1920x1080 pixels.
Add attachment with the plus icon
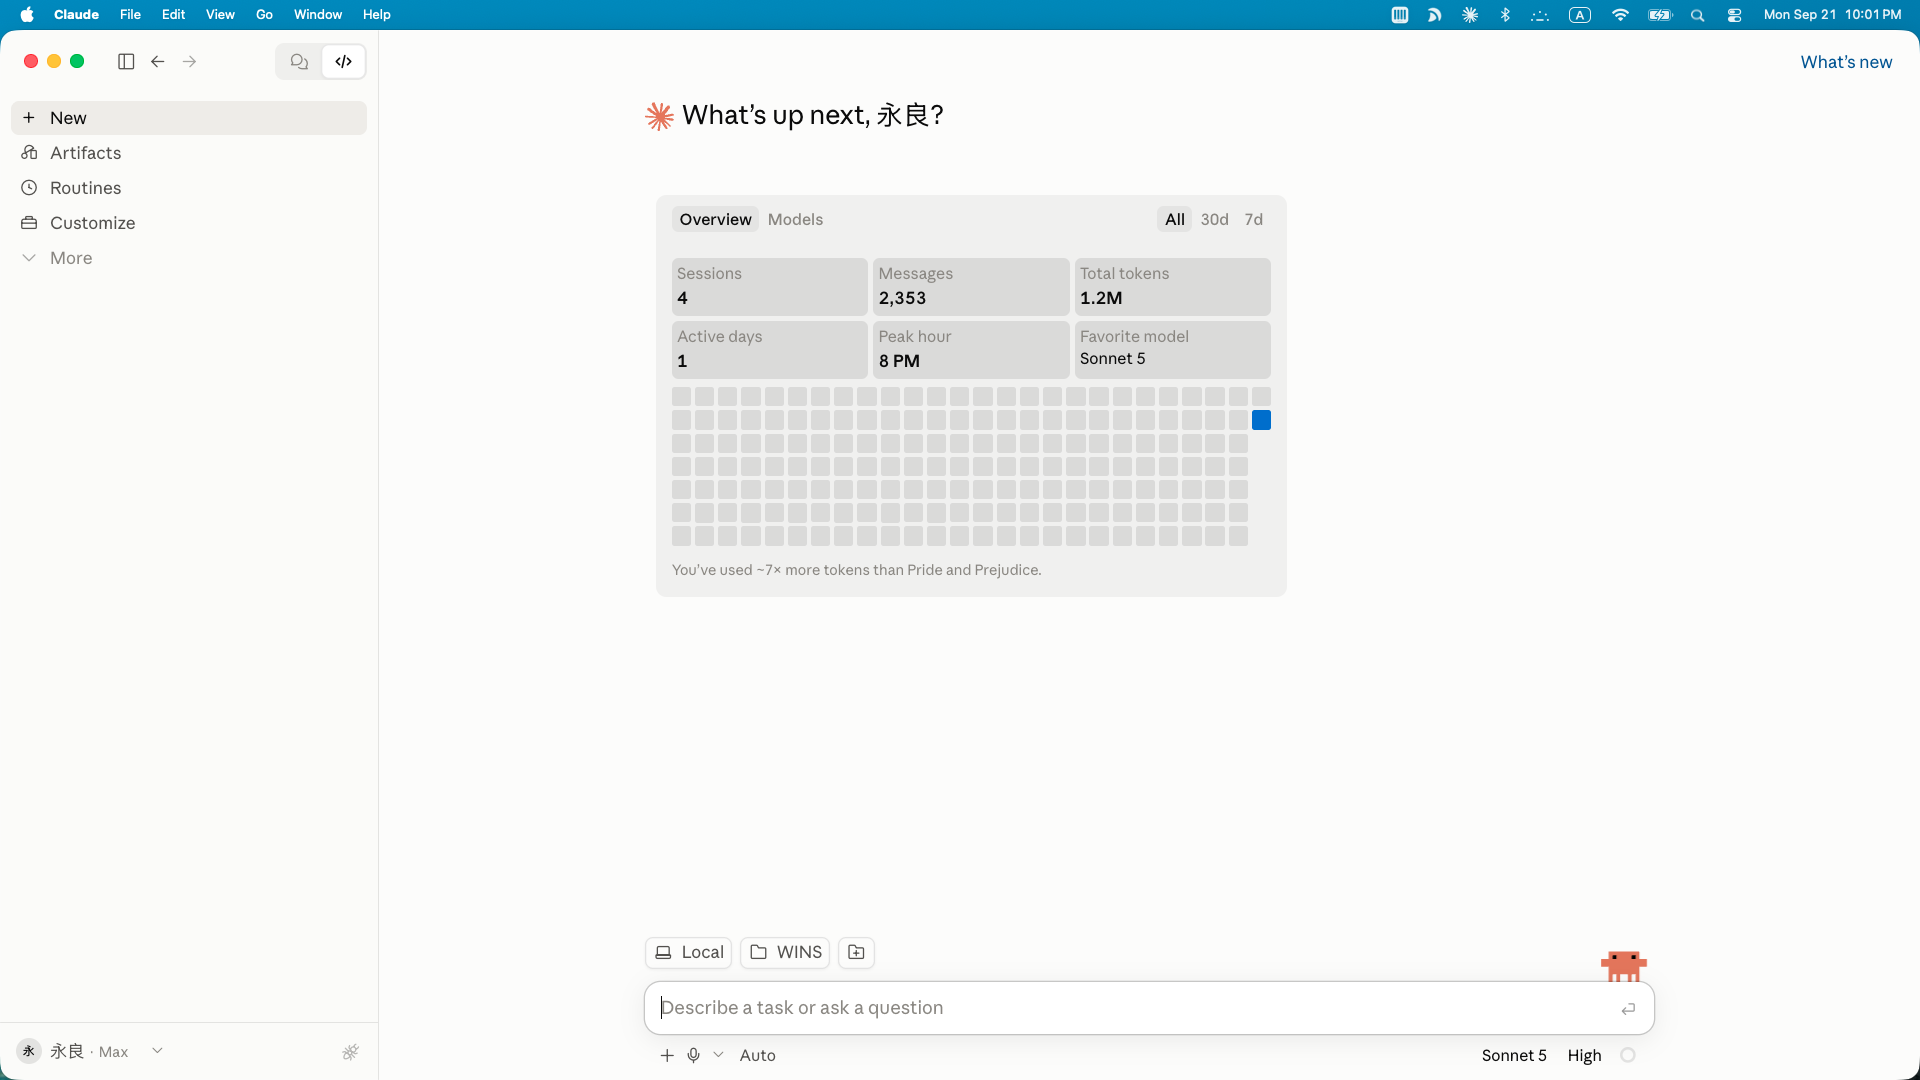(667, 1055)
